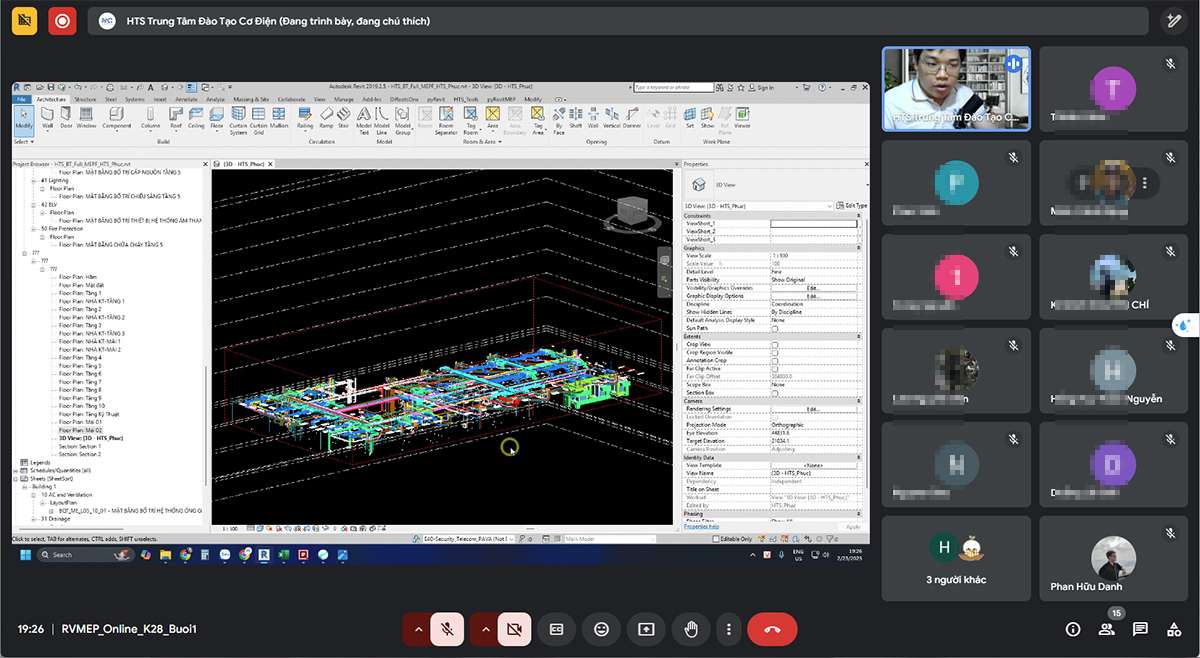Click the Component tool icon
The image size is (1200, 658).
117,119
